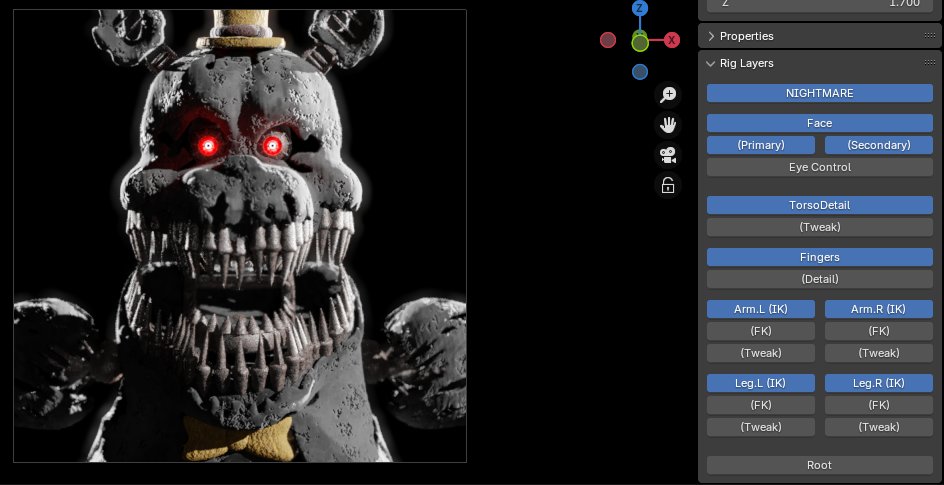Enable the Root rig layer
The image size is (944, 485).
click(819, 465)
